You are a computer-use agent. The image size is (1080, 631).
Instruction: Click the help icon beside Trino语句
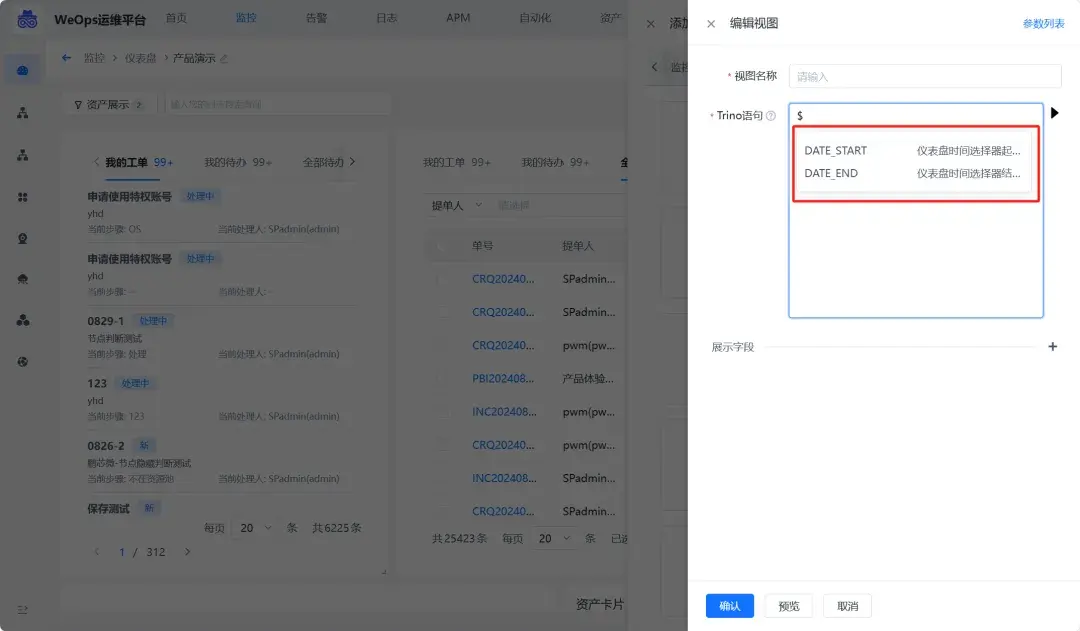(x=771, y=116)
